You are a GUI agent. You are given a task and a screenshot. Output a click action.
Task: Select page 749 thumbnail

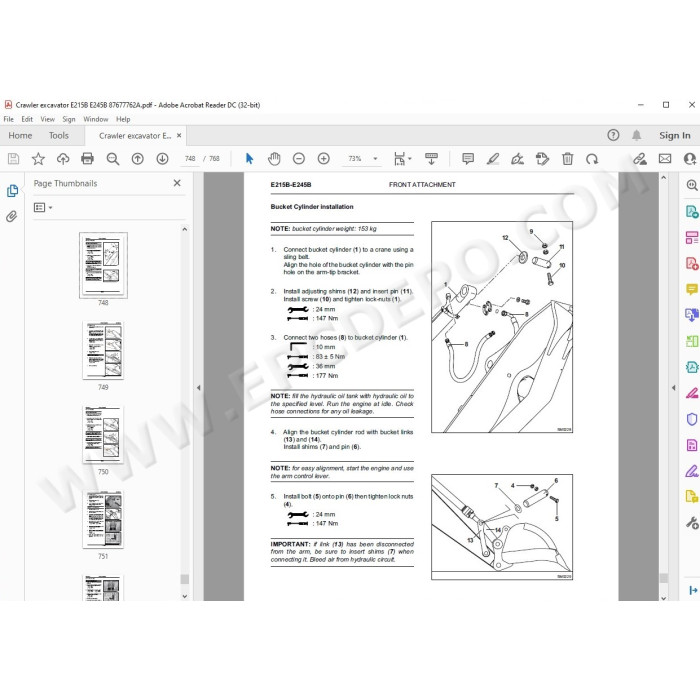(x=103, y=350)
